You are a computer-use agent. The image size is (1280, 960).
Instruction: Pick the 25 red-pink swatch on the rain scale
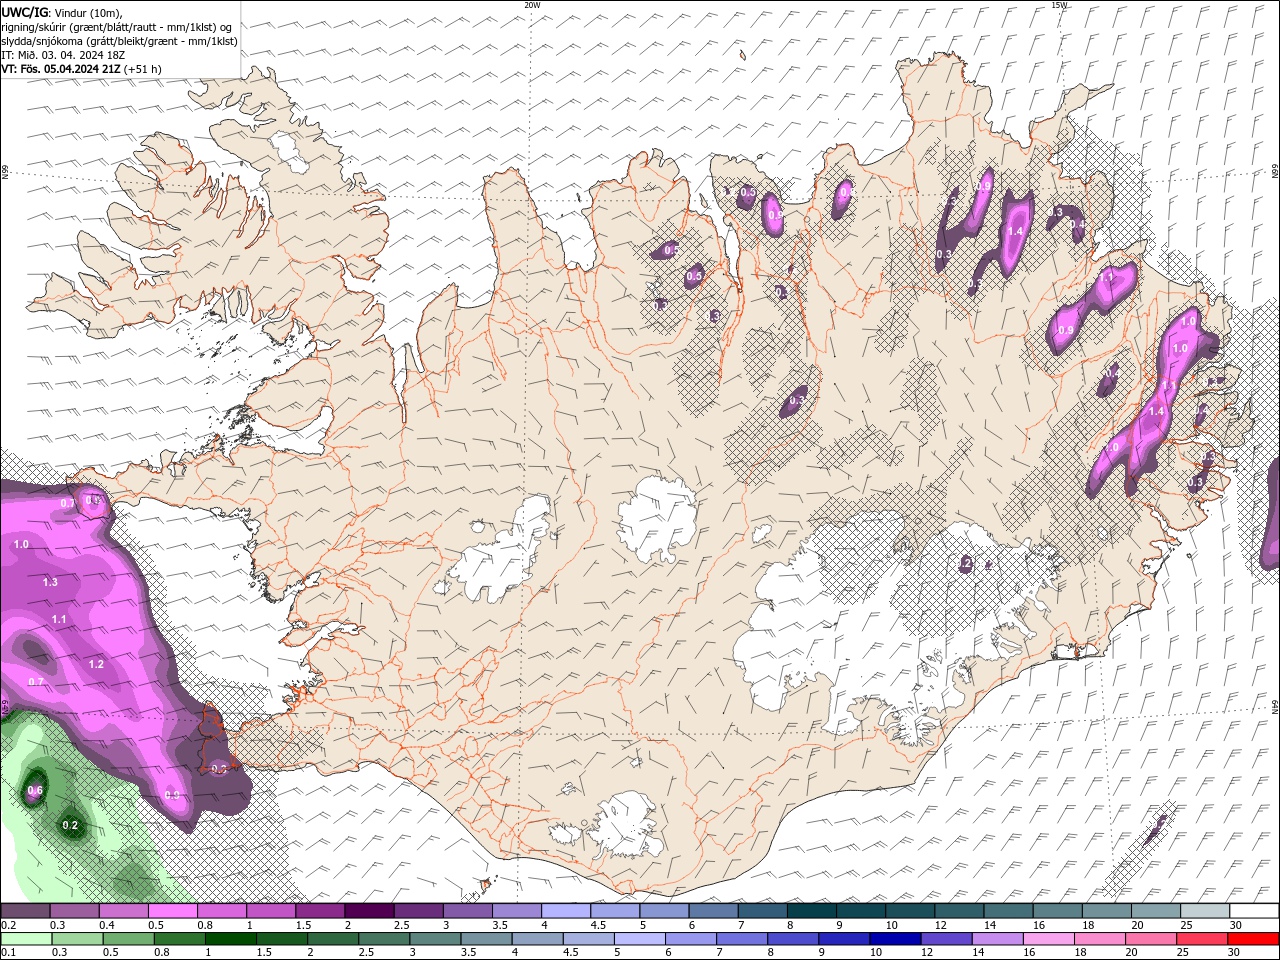point(1202,939)
